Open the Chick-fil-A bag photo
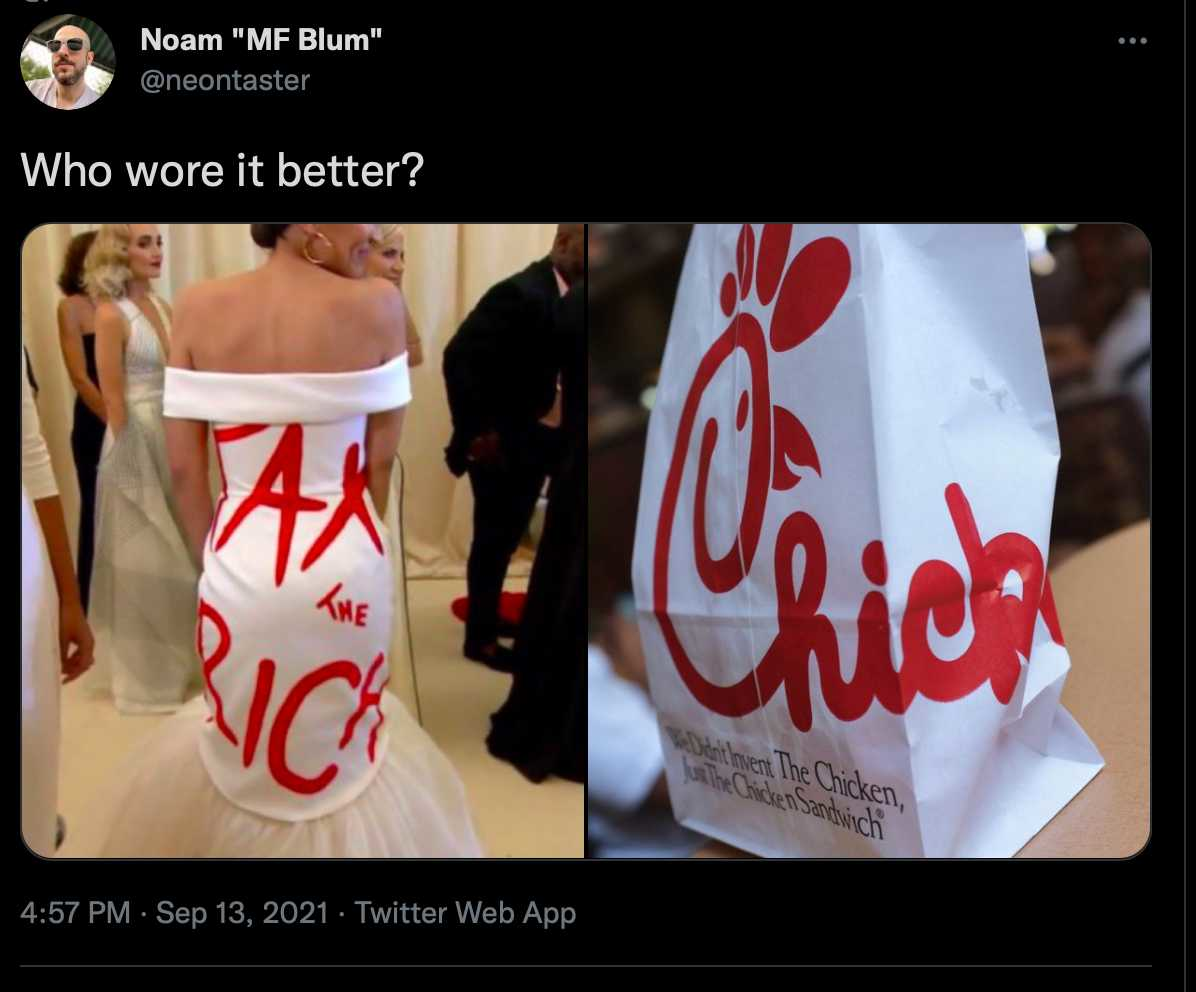 [869, 541]
